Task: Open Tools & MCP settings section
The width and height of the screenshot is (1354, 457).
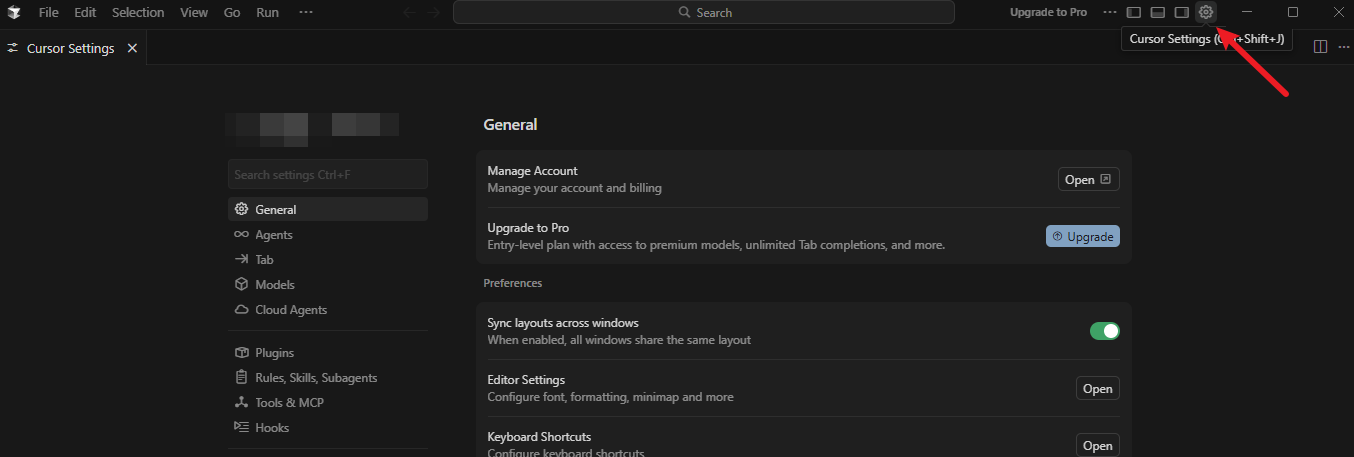Action: 328,402
